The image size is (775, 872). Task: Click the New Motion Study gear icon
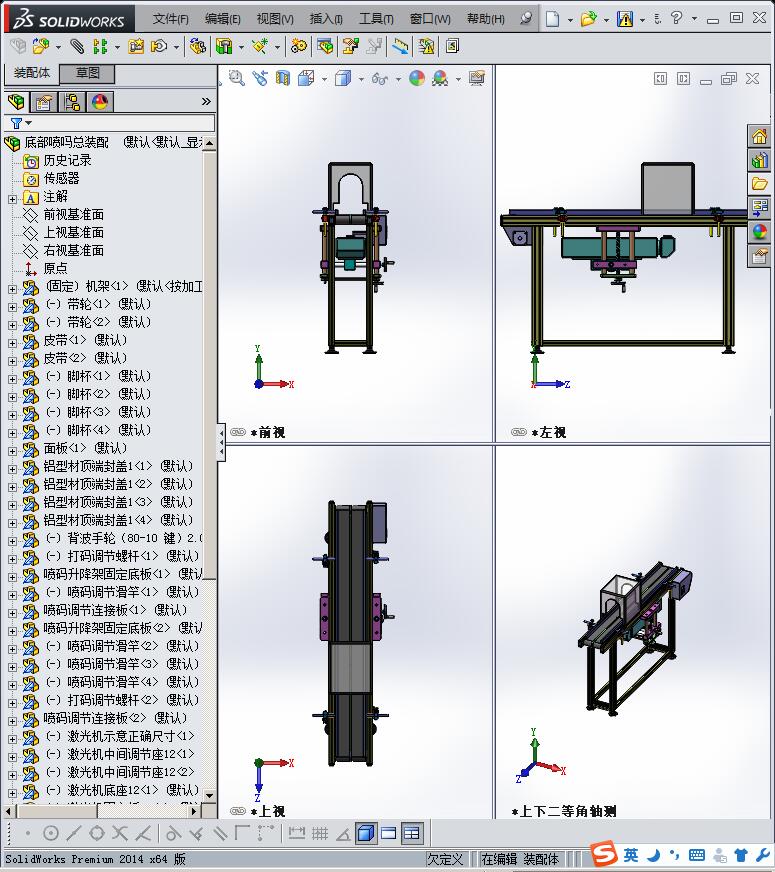tap(299, 46)
